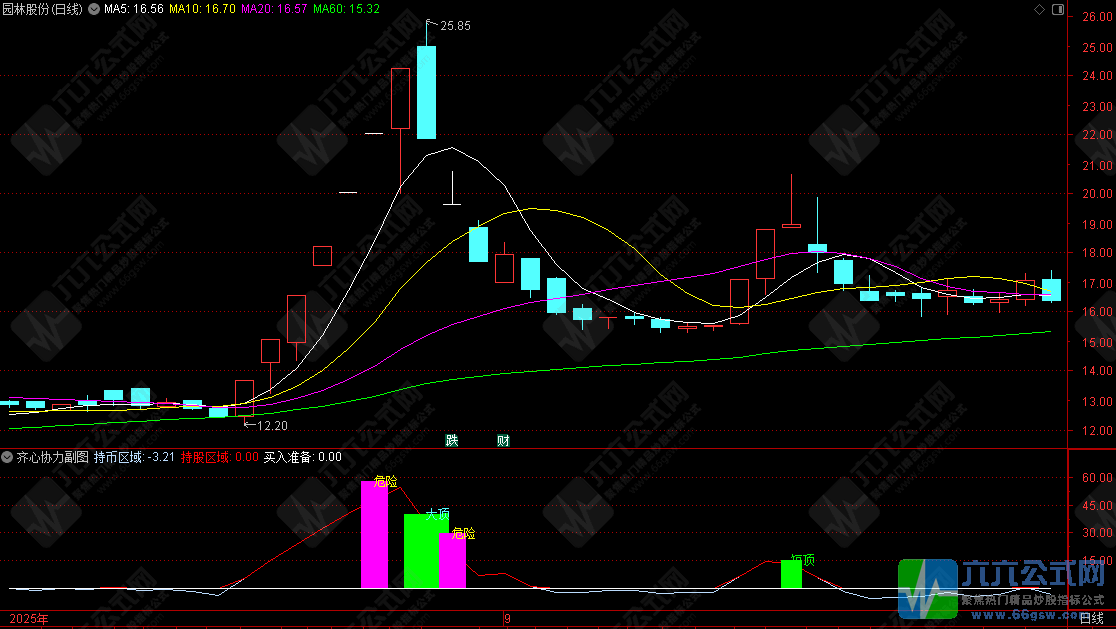Click the diamond icon at top right
1116x629 pixels.
1039,9
